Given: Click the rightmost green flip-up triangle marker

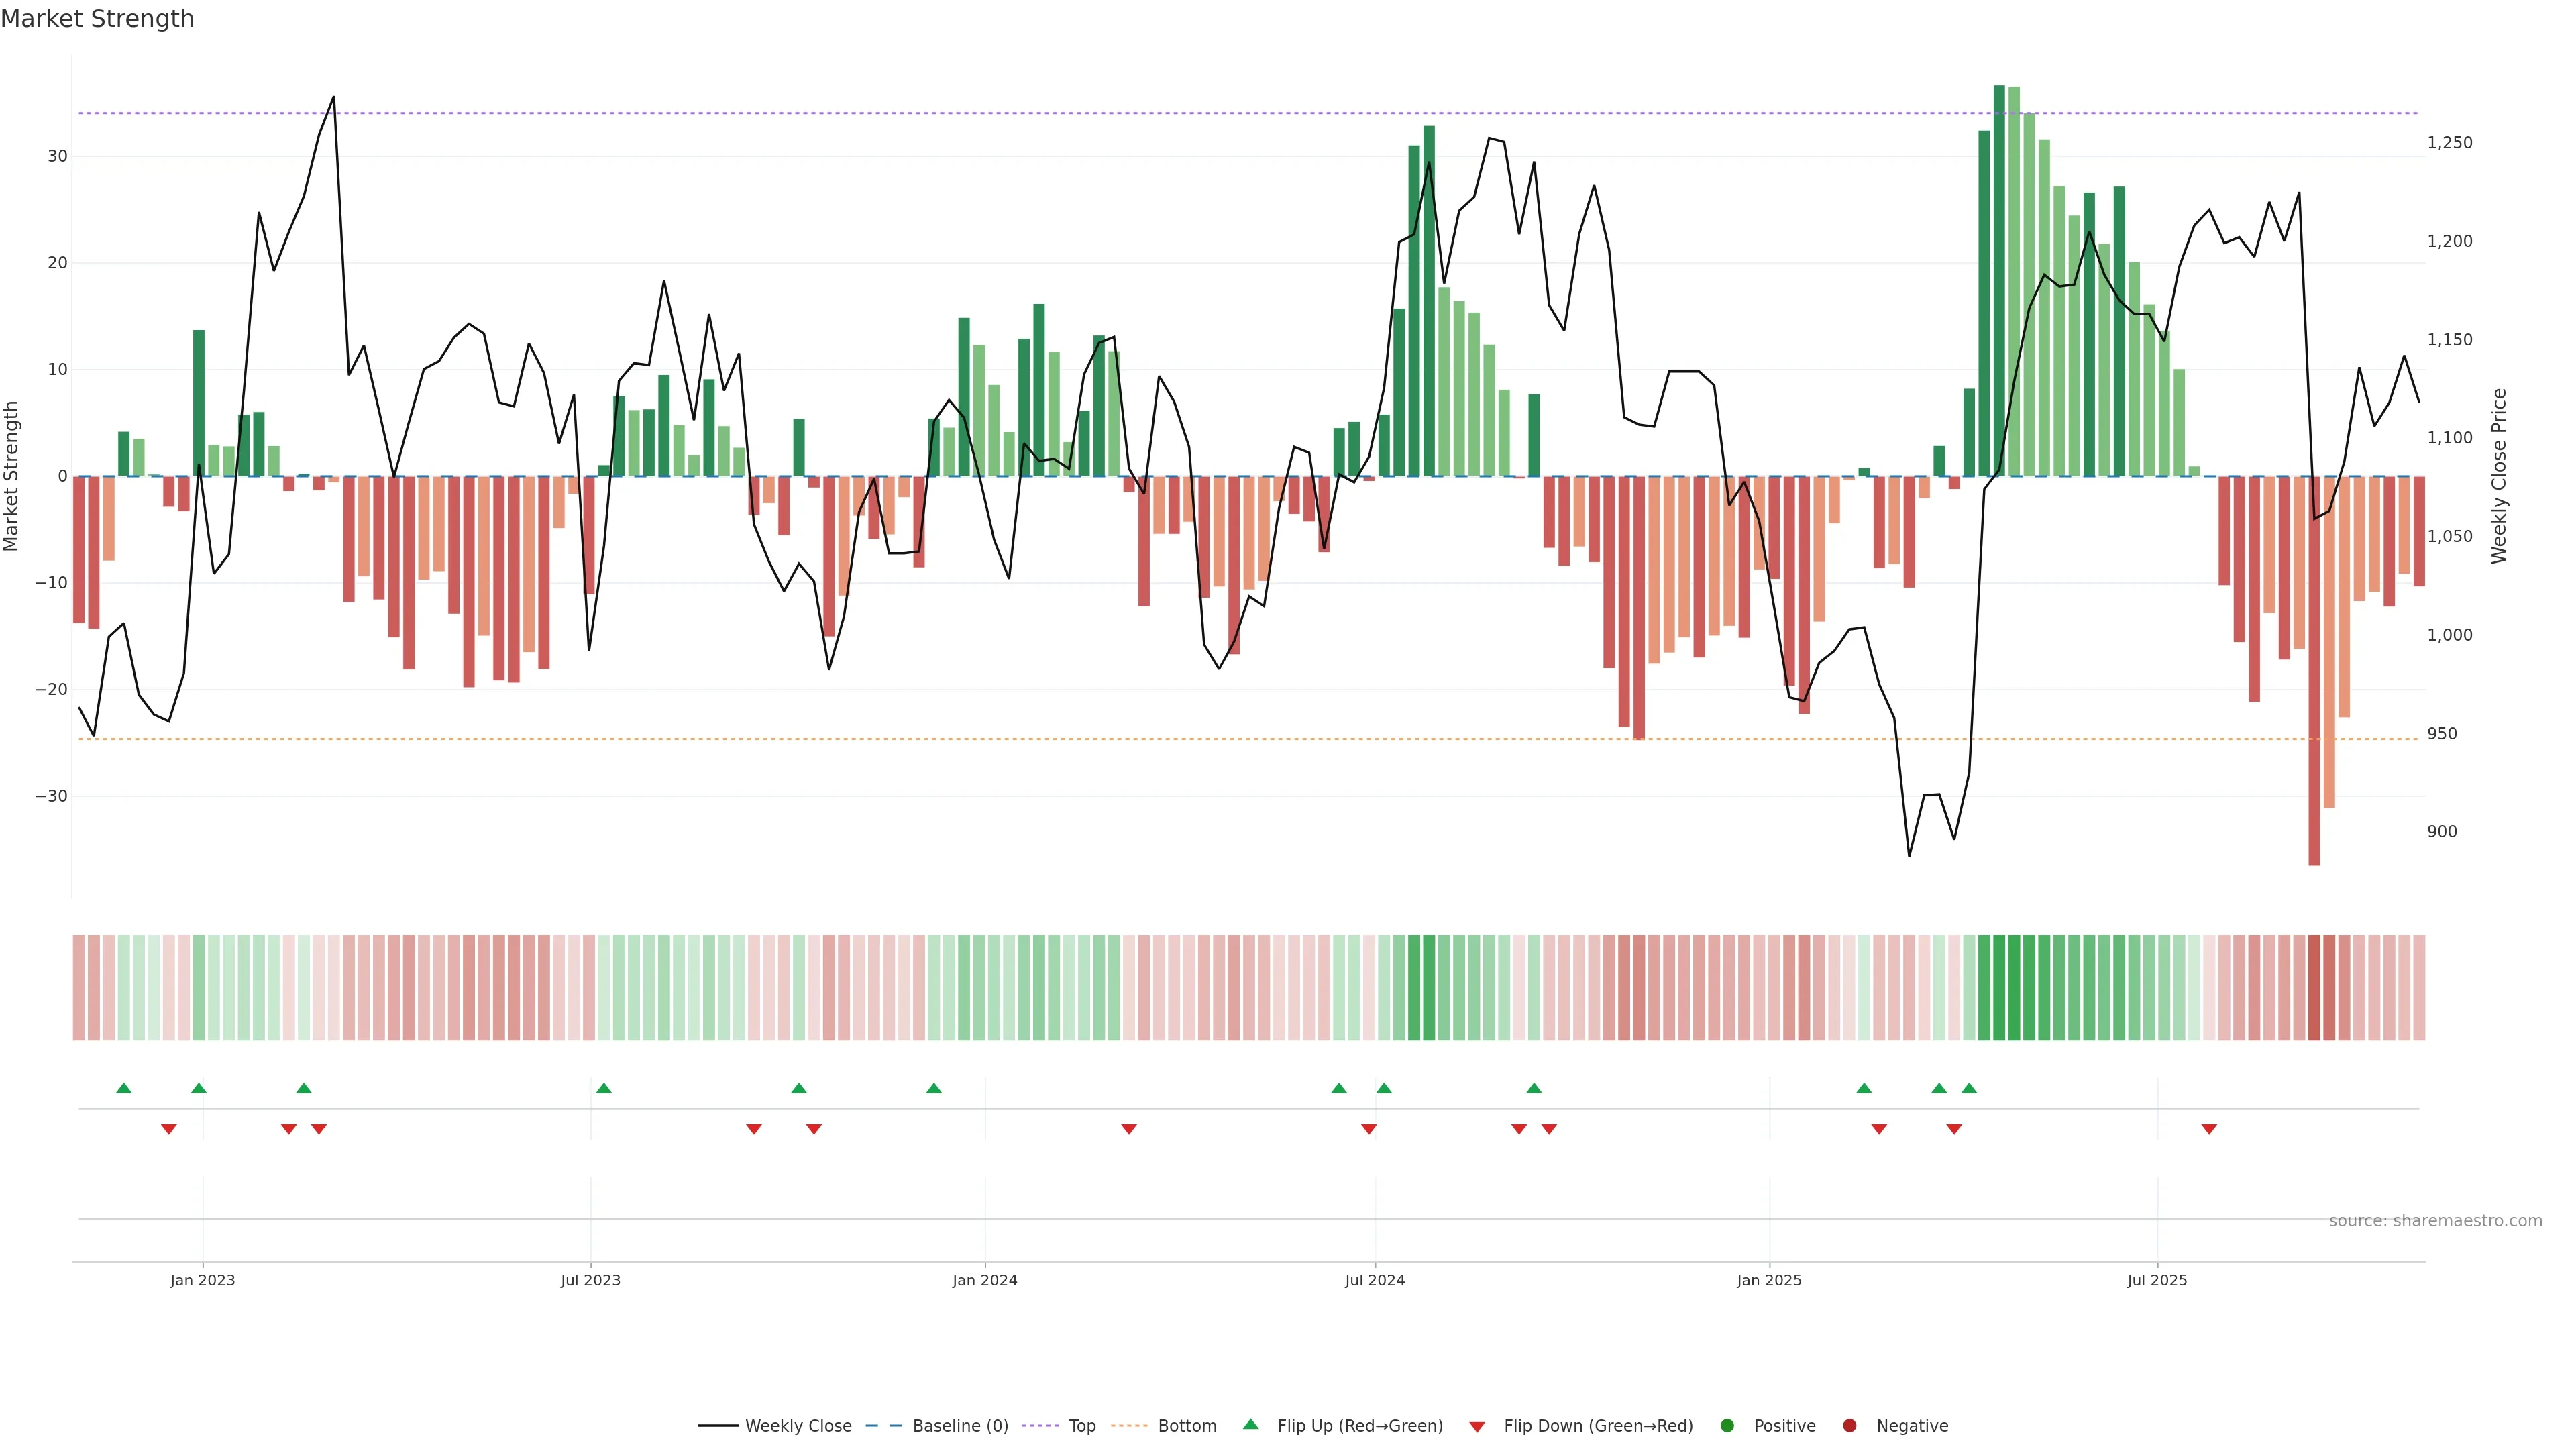Looking at the screenshot, I should click(x=1969, y=1088).
